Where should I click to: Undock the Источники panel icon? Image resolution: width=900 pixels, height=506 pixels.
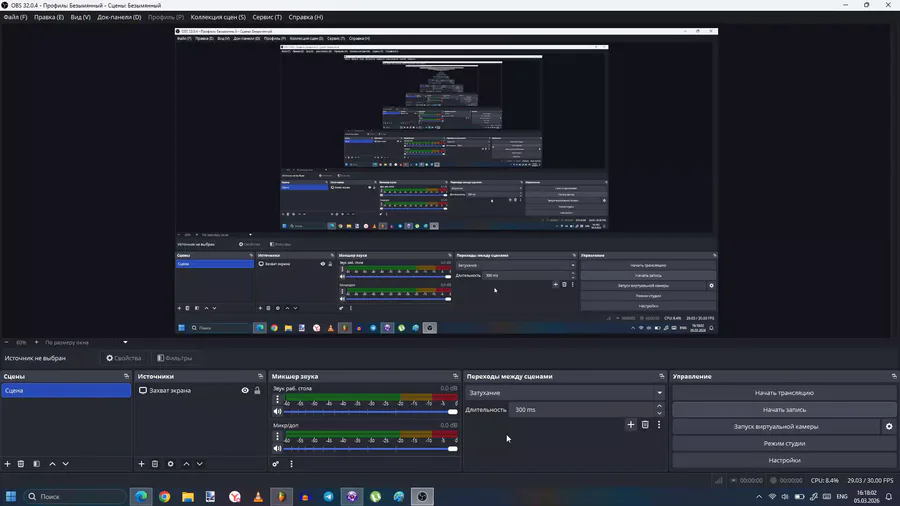pyautogui.click(x=261, y=376)
